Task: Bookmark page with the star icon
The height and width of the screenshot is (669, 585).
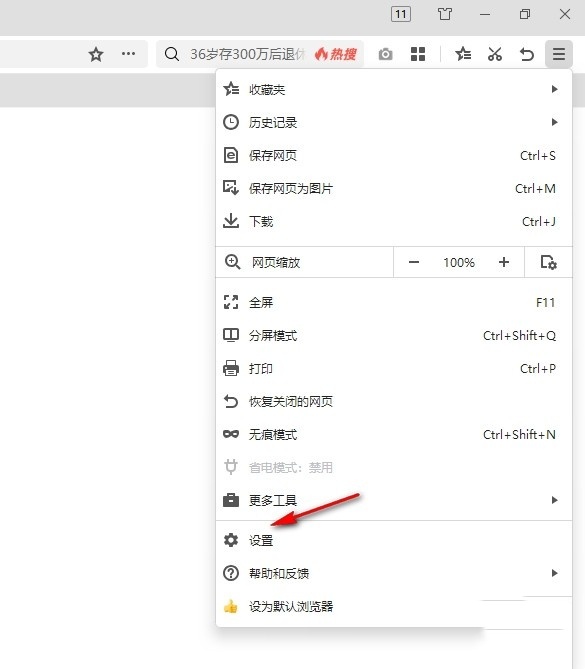Action: pos(96,54)
